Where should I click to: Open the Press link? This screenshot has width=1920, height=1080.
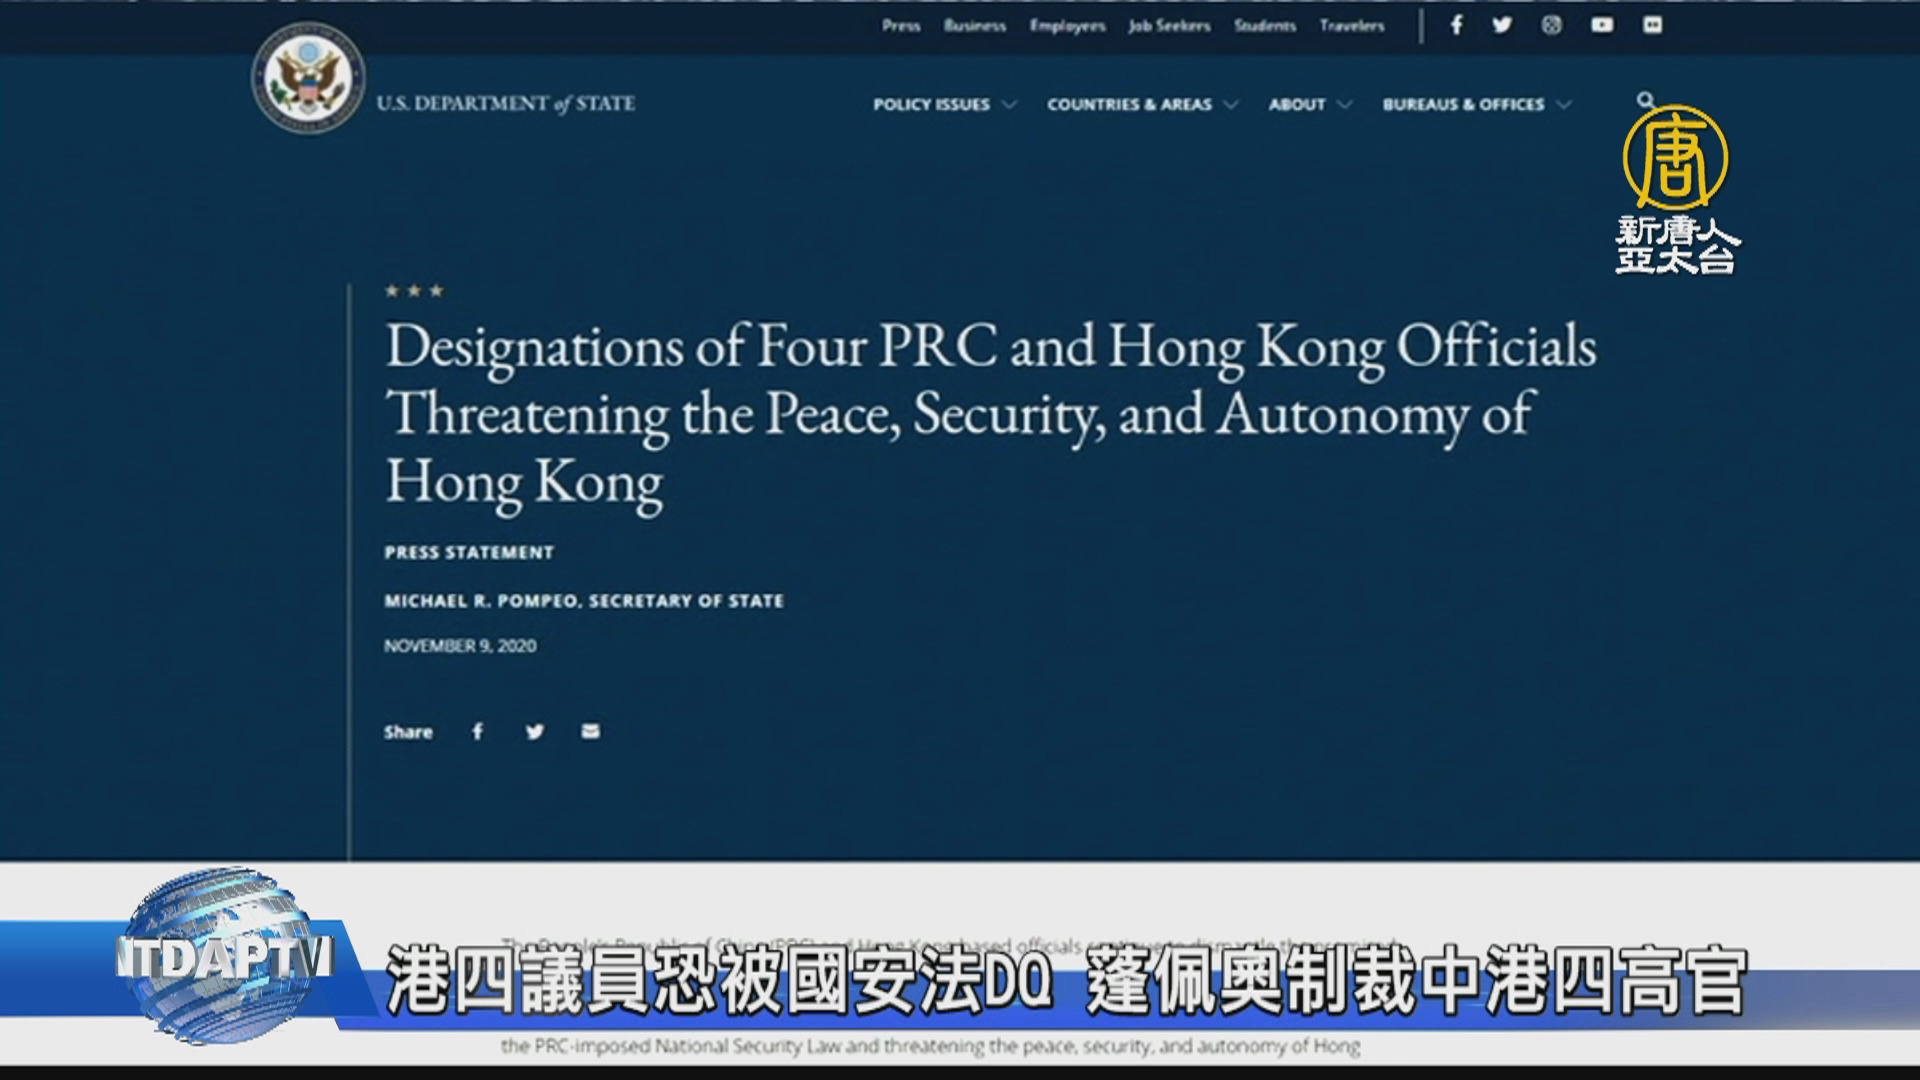pyautogui.click(x=901, y=26)
